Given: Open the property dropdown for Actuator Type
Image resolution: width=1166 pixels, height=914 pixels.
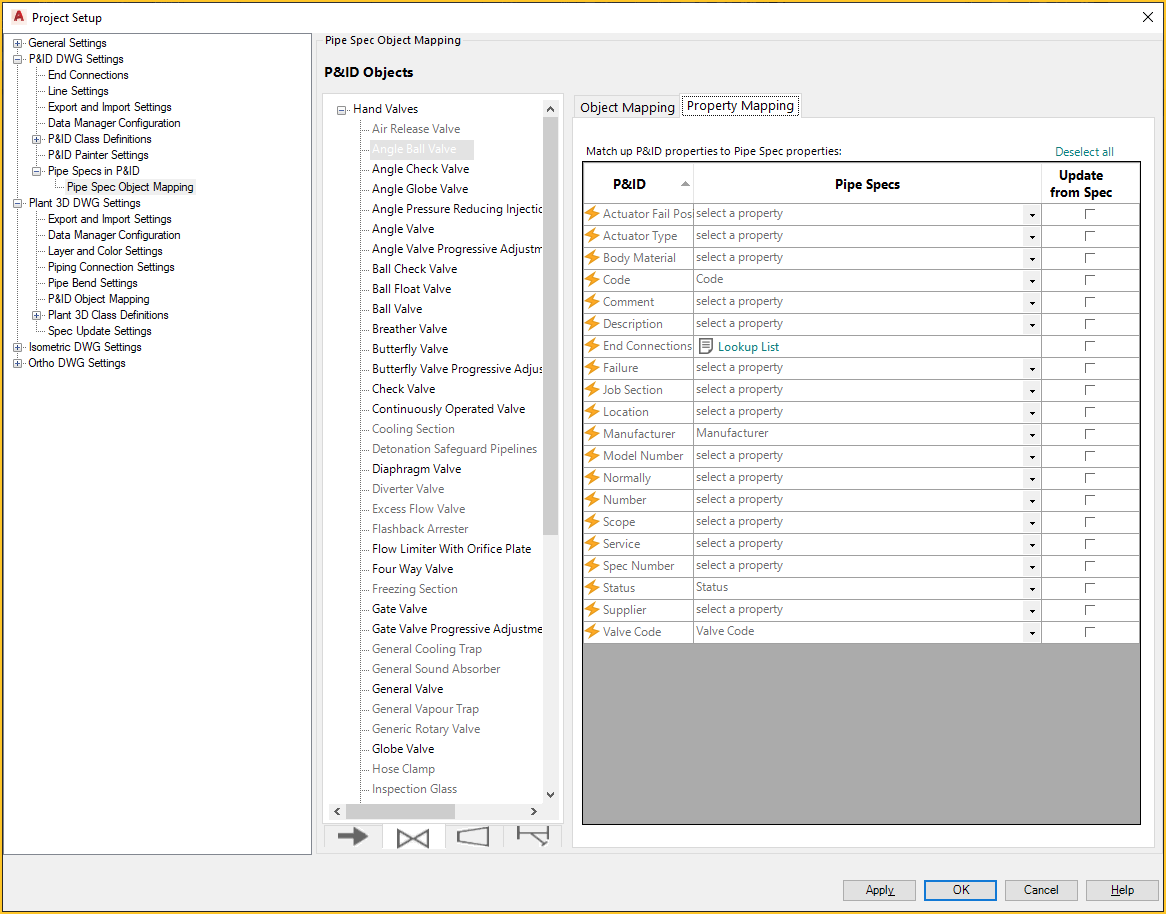Looking at the screenshot, I should point(1031,235).
